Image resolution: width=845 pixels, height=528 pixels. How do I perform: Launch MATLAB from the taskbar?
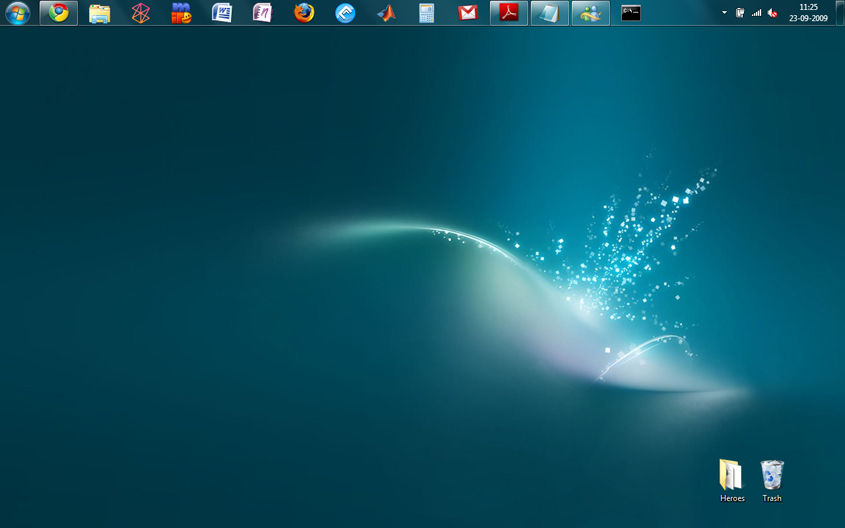[x=386, y=13]
